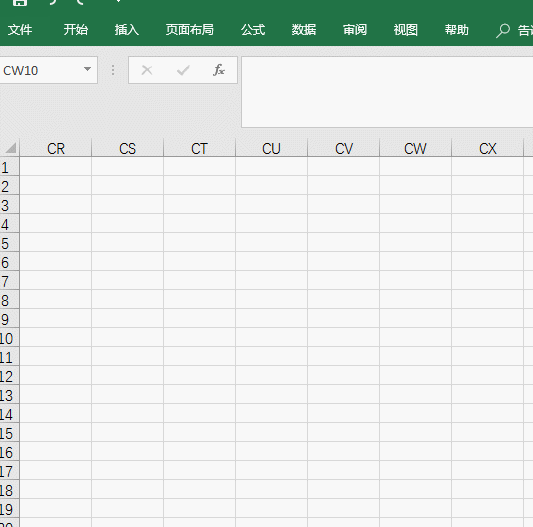Click the Insert Function fx icon

219,70
